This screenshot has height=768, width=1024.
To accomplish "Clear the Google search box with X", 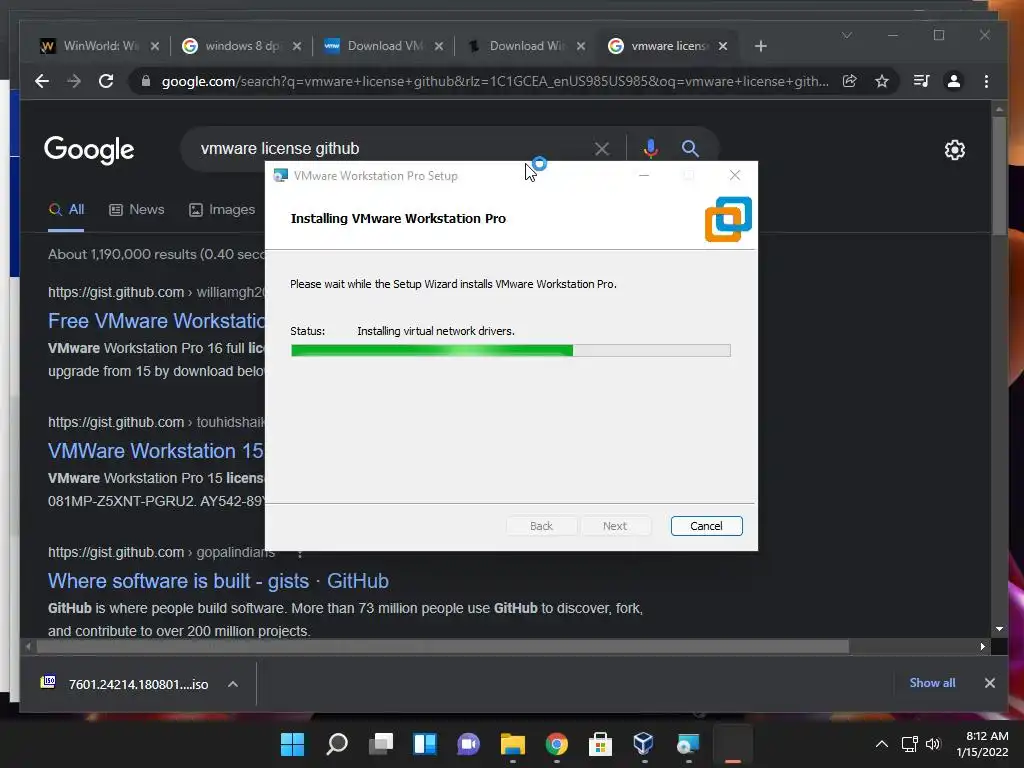I will point(601,149).
